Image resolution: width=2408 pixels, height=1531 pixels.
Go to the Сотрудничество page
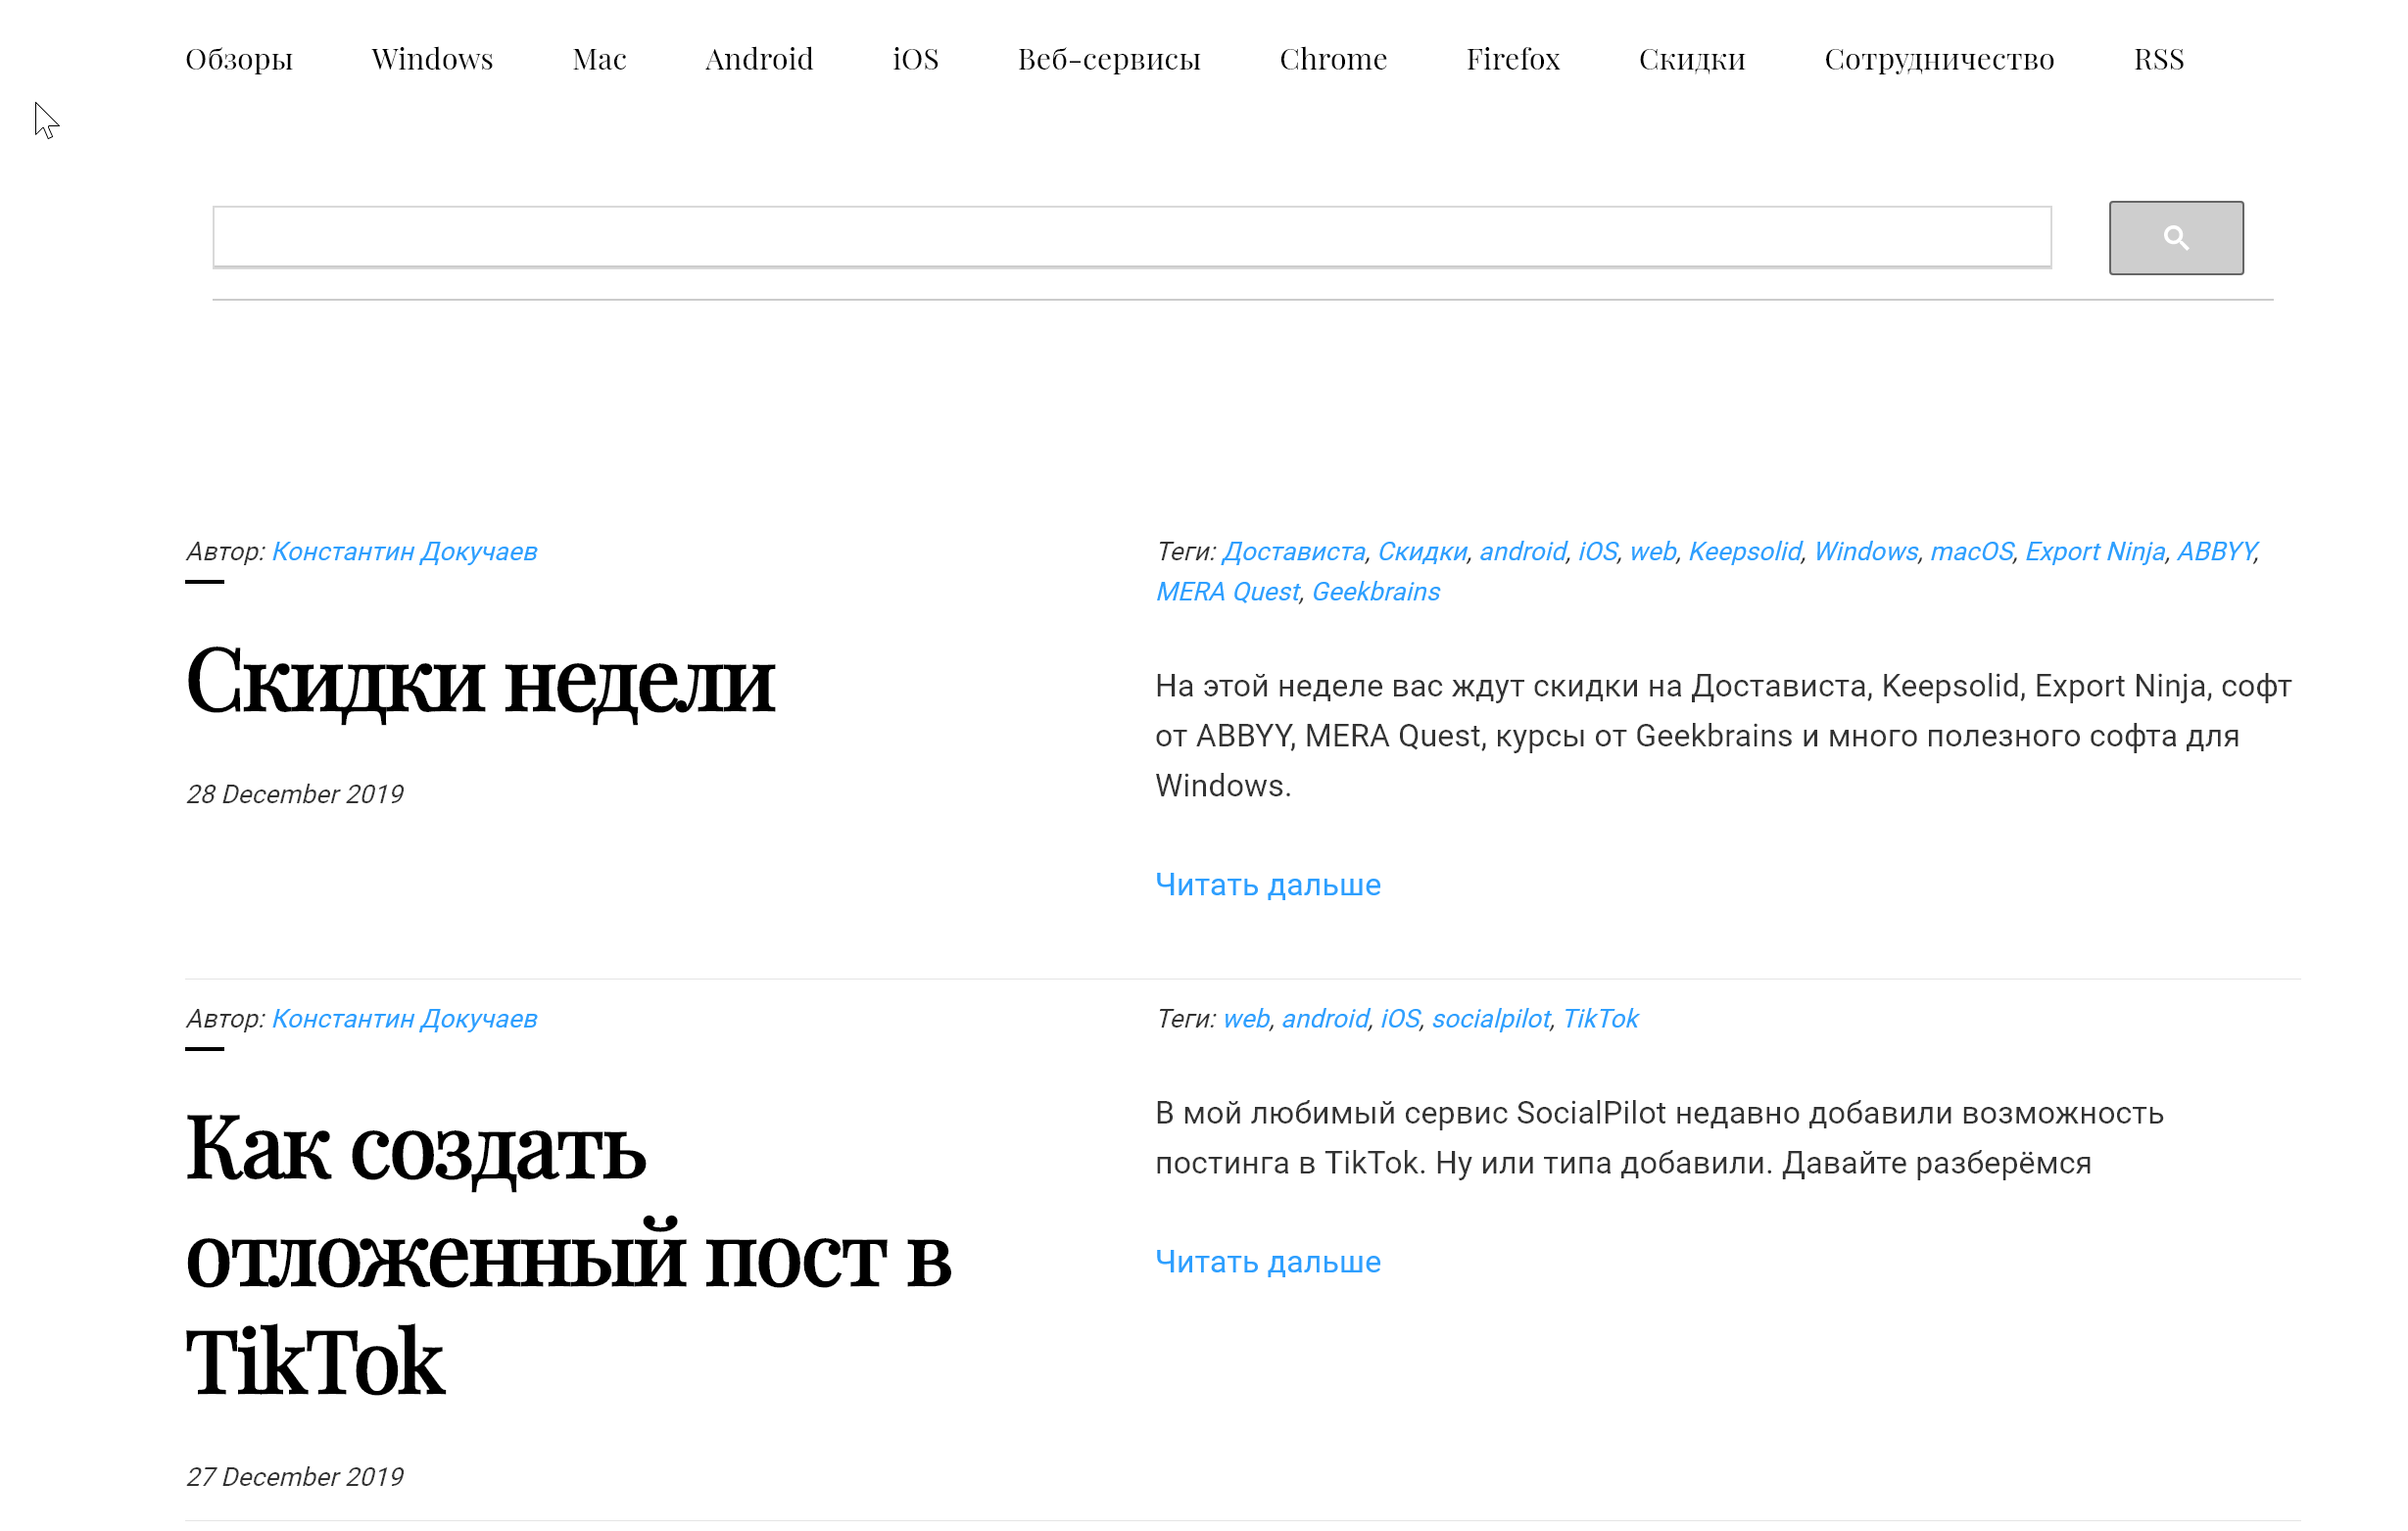(1938, 59)
